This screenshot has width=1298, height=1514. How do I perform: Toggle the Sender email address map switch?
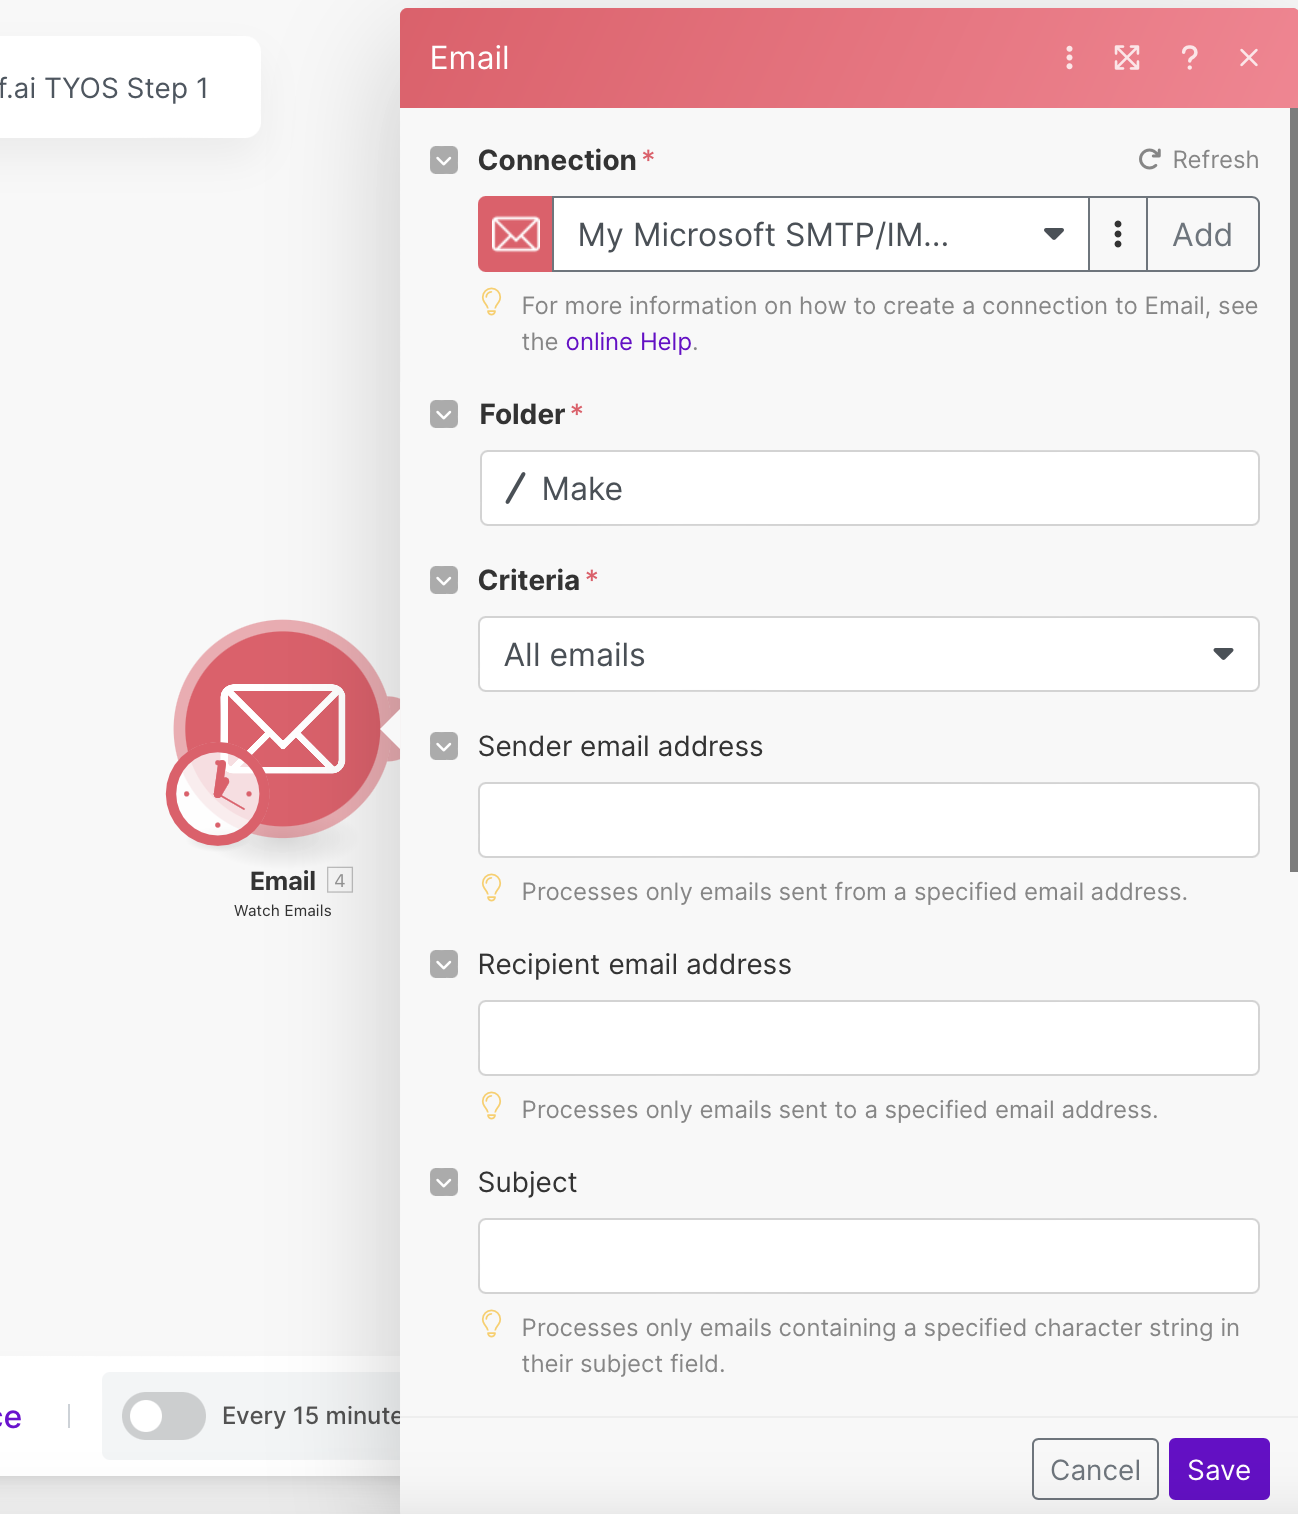point(444,746)
